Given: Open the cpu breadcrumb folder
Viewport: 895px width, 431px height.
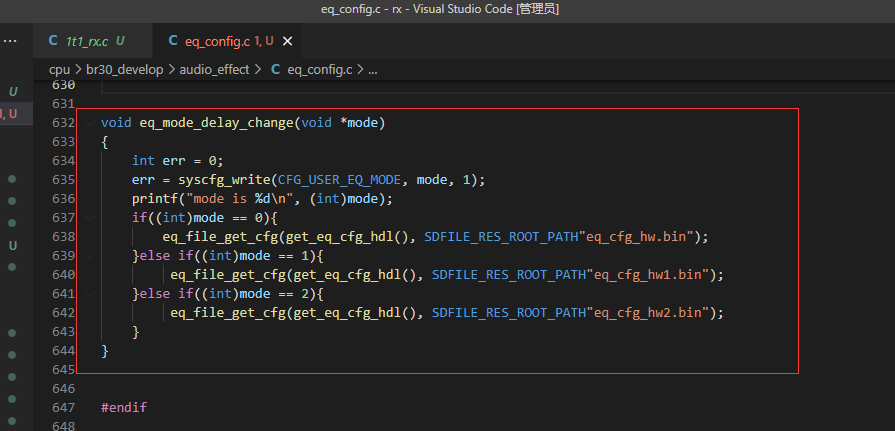Looking at the screenshot, I should click(x=59, y=70).
